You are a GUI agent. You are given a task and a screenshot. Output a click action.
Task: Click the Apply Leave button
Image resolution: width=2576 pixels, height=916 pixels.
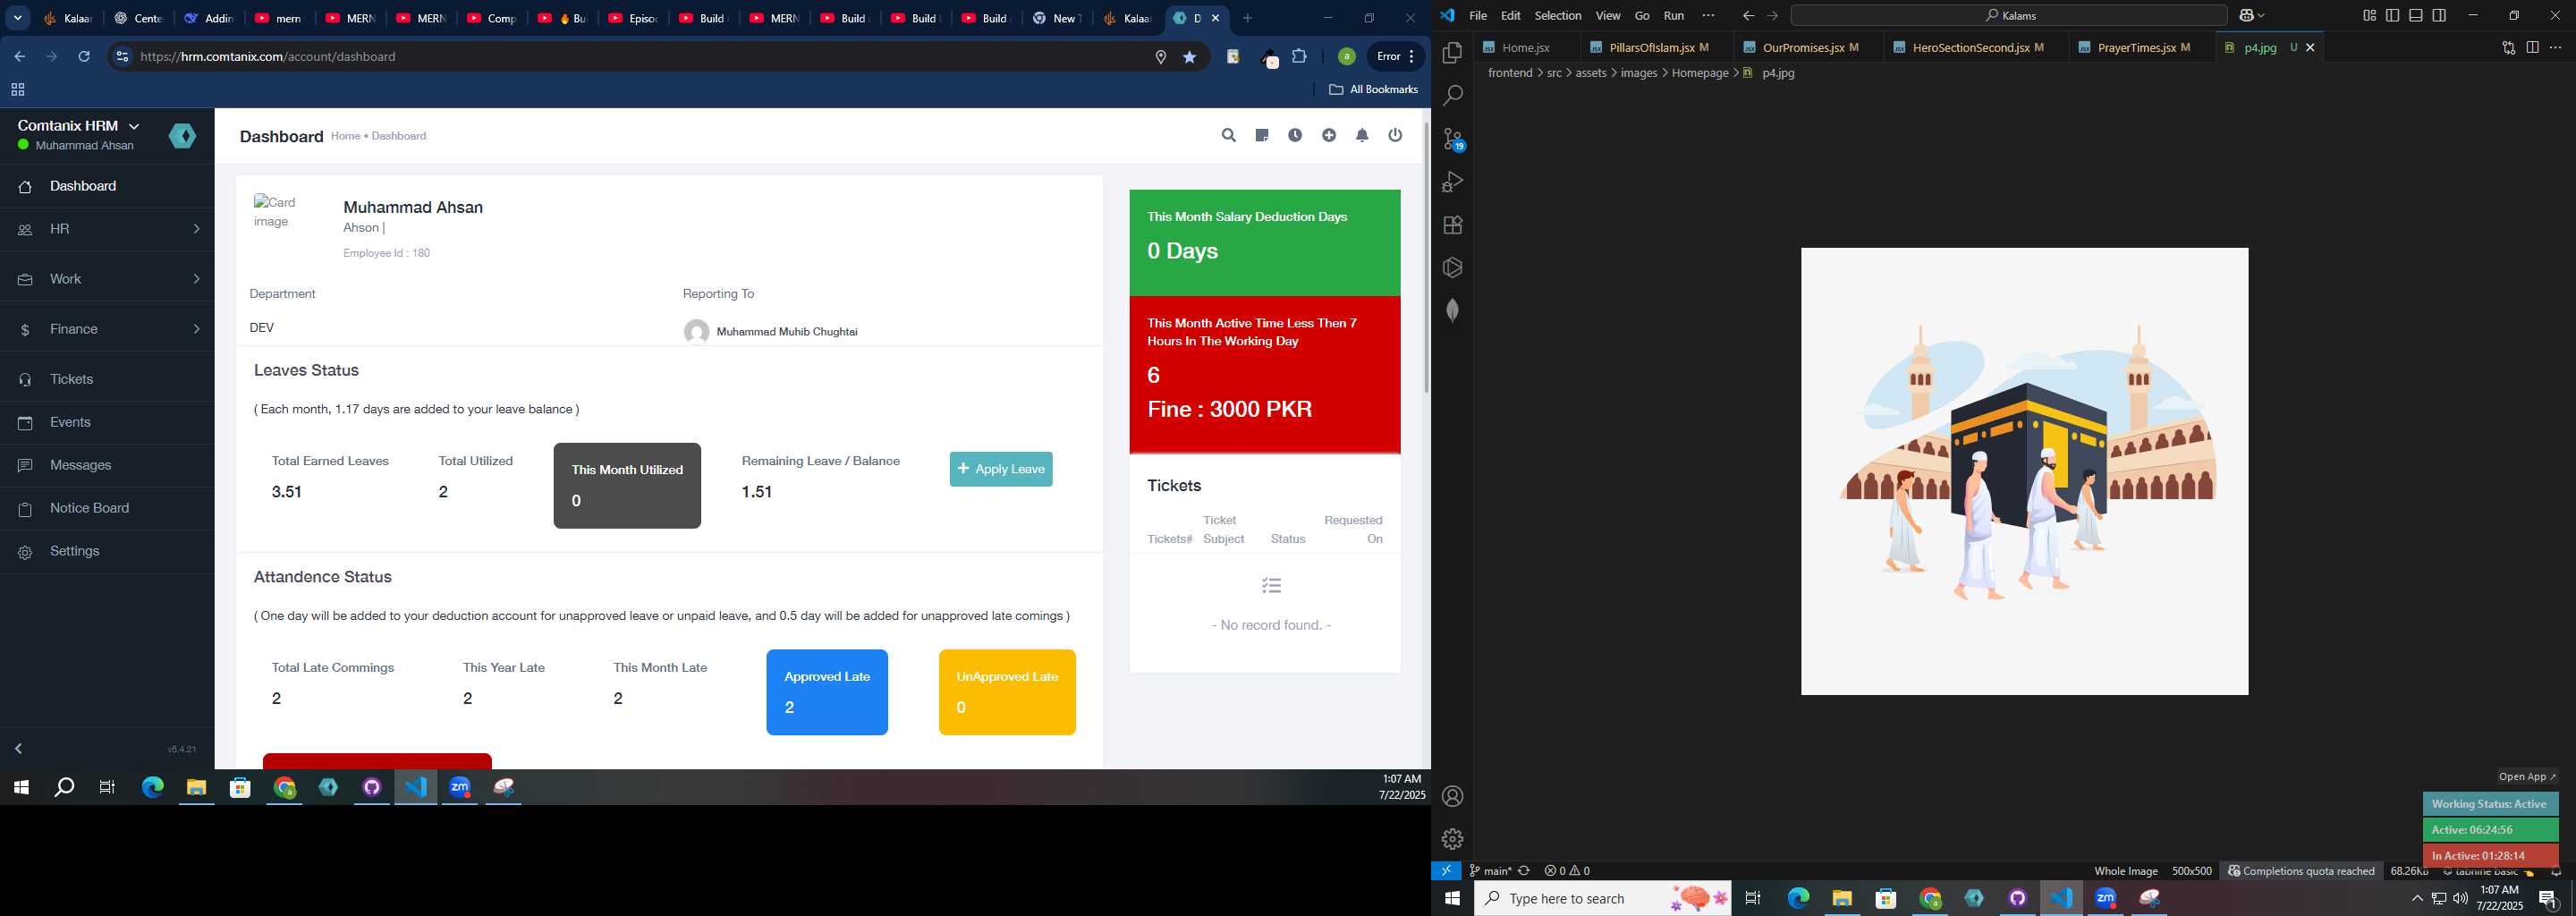(x=1001, y=469)
